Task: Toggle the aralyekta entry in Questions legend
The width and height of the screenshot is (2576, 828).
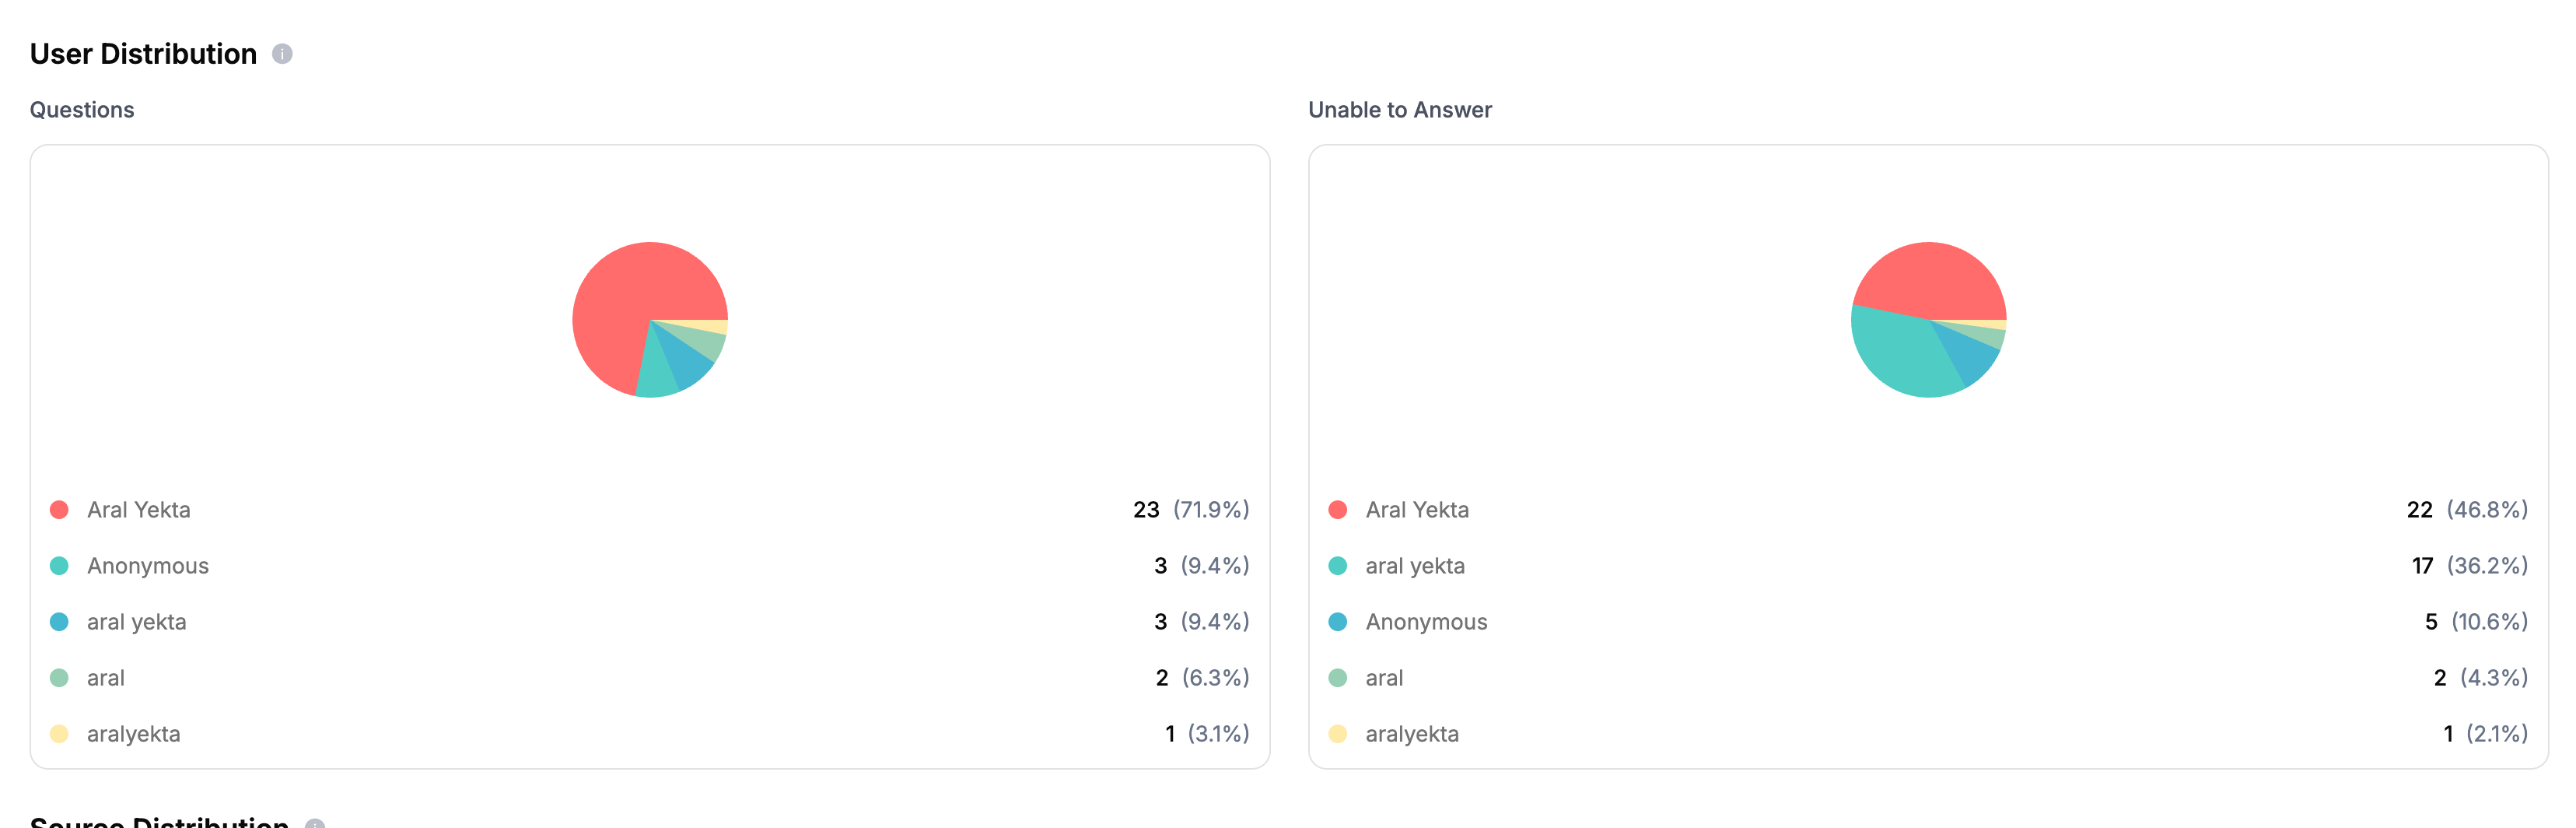Action: [134, 733]
